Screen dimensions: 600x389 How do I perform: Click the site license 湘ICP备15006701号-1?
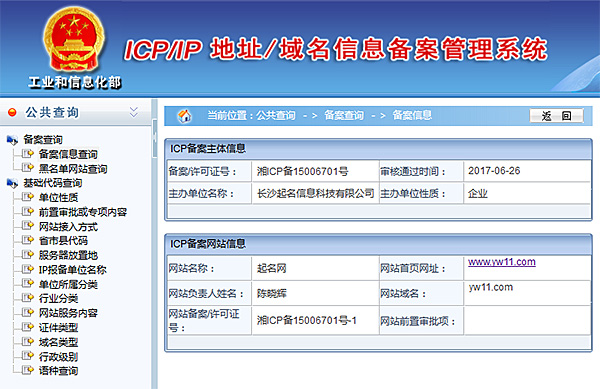pos(307,321)
